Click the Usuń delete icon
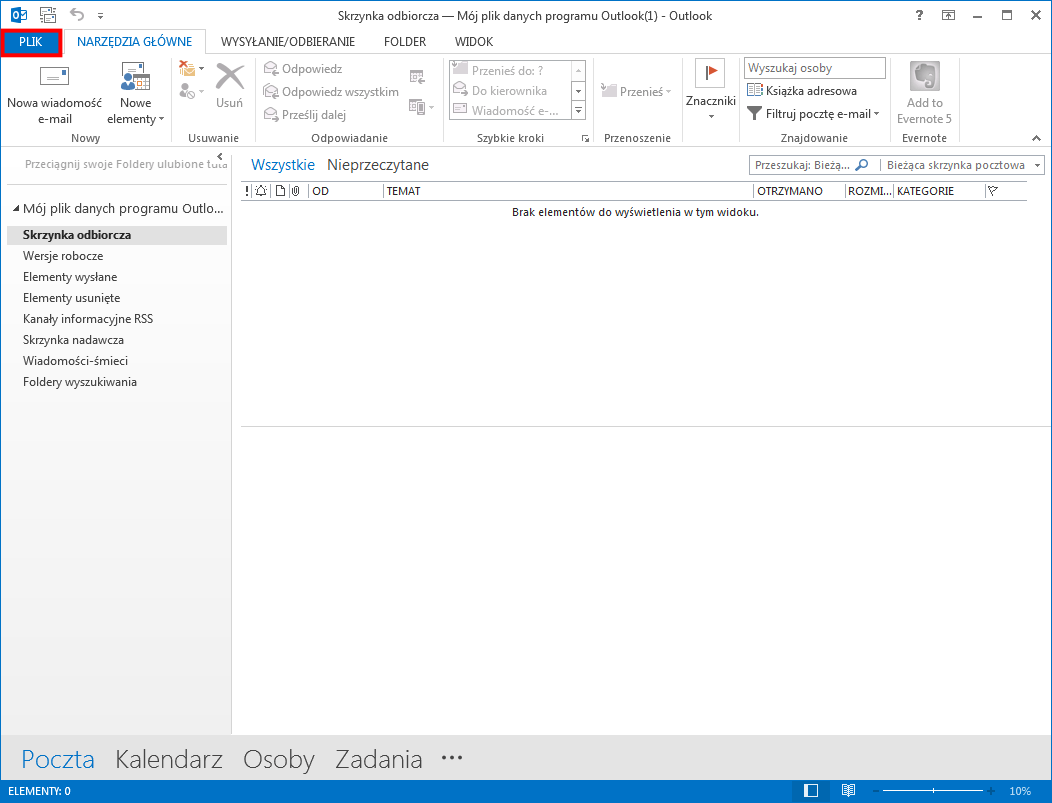This screenshot has height=803, width=1052. [x=229, y=86]
